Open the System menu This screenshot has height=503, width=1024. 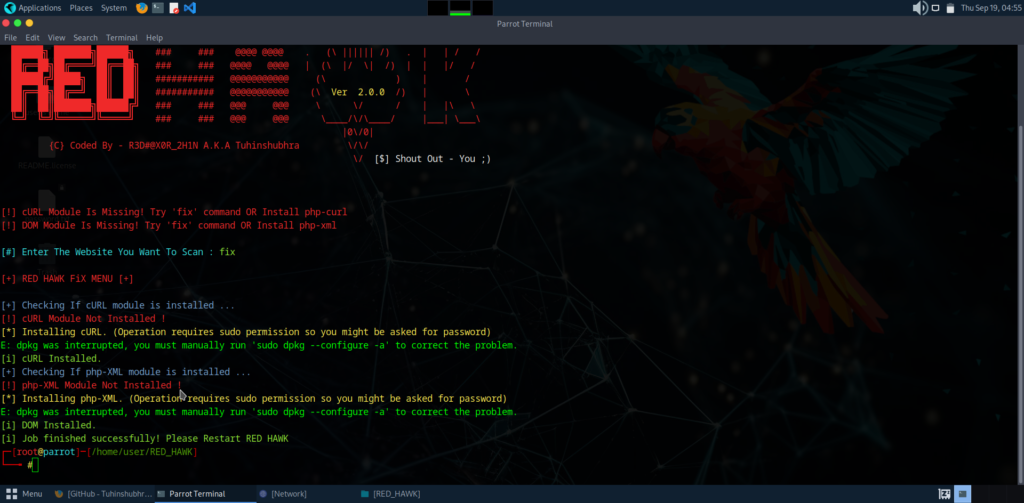pyautogui.click(x=114, y=8)
